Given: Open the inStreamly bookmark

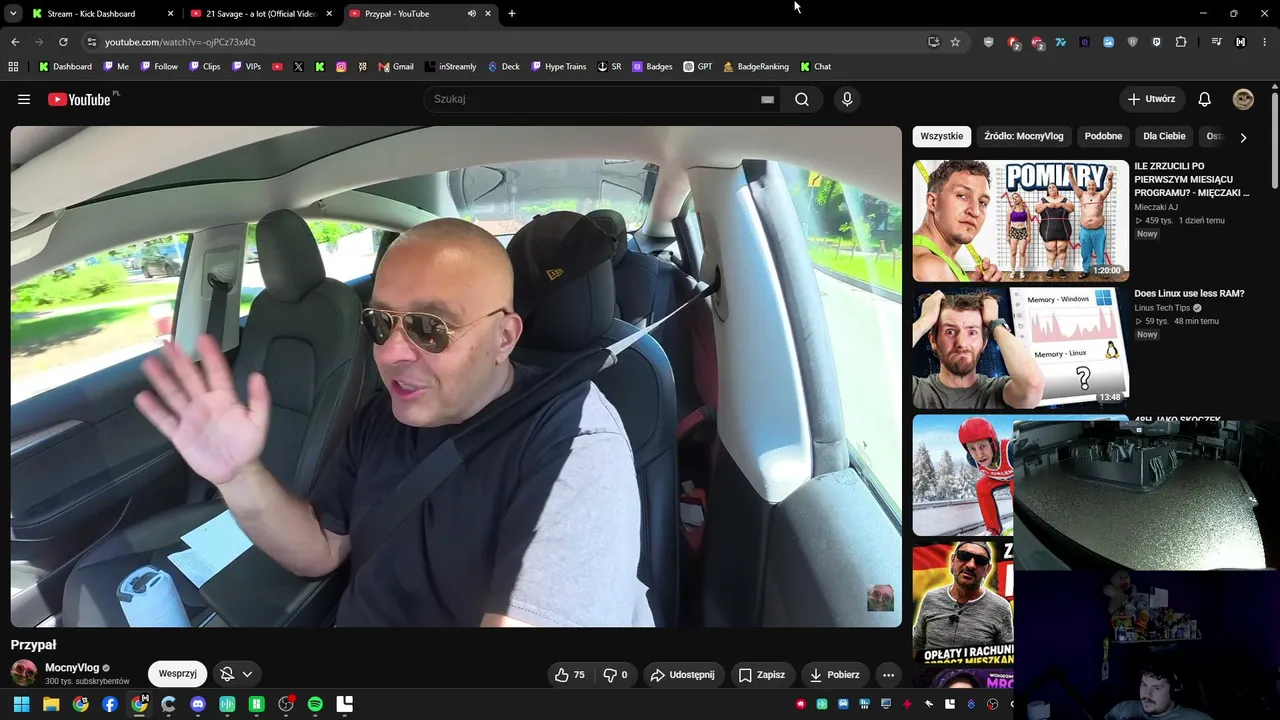Looking at the screenshot, I should 450,67.
